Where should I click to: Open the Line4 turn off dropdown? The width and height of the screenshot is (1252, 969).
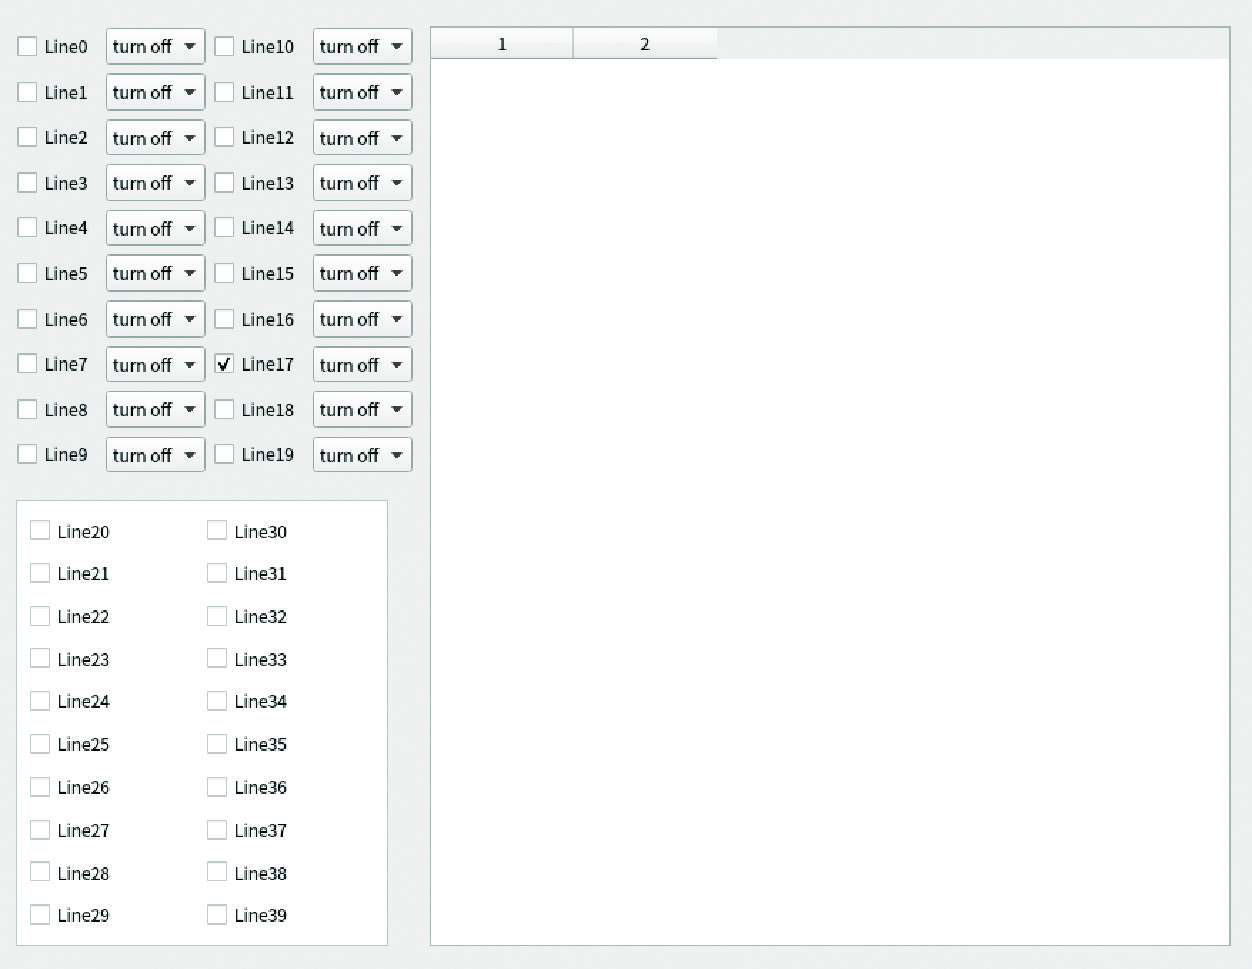[155, 228]
